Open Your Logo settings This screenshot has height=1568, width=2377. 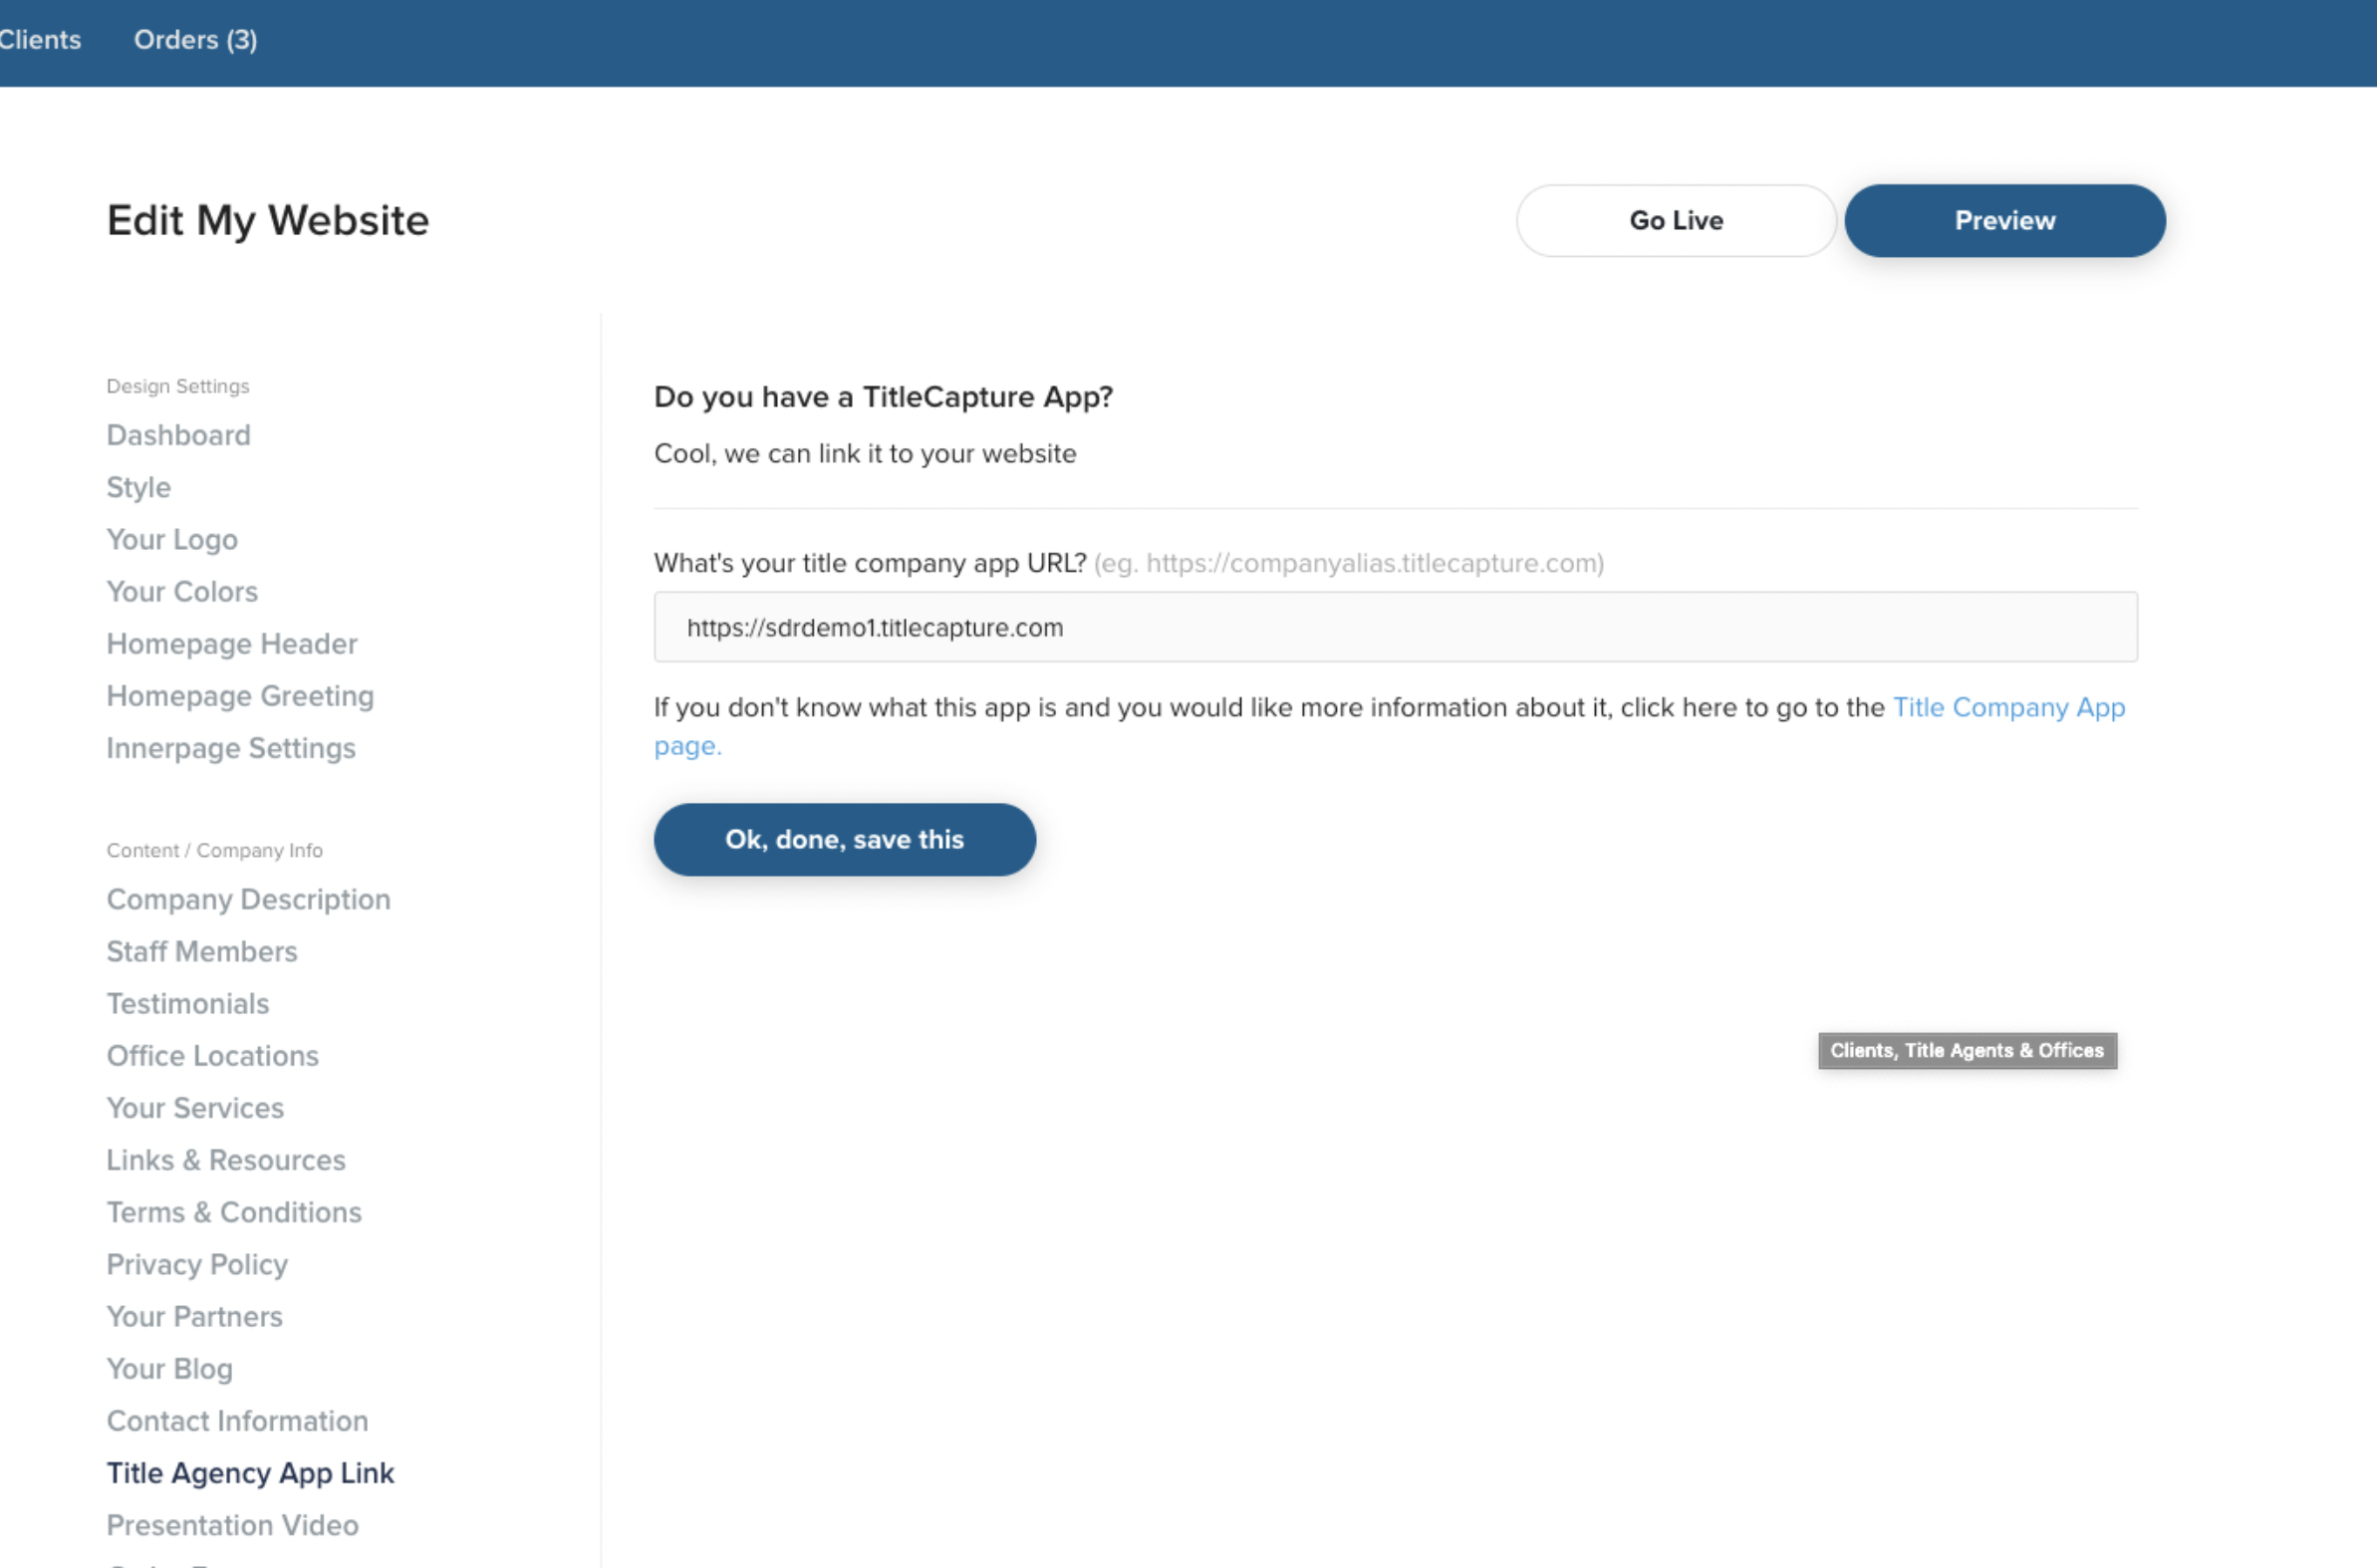(x=172, y=539)
